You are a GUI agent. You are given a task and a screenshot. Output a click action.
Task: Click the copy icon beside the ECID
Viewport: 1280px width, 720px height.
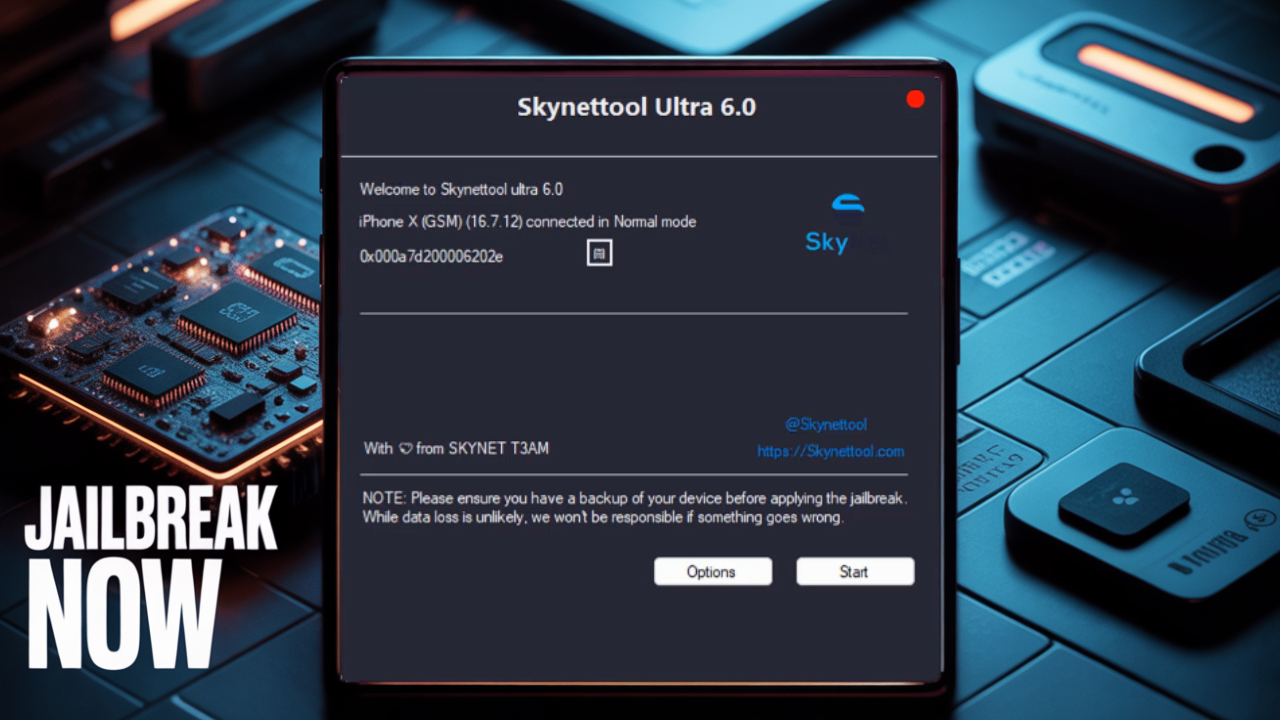pyautogui.click(x=599, y=254)
